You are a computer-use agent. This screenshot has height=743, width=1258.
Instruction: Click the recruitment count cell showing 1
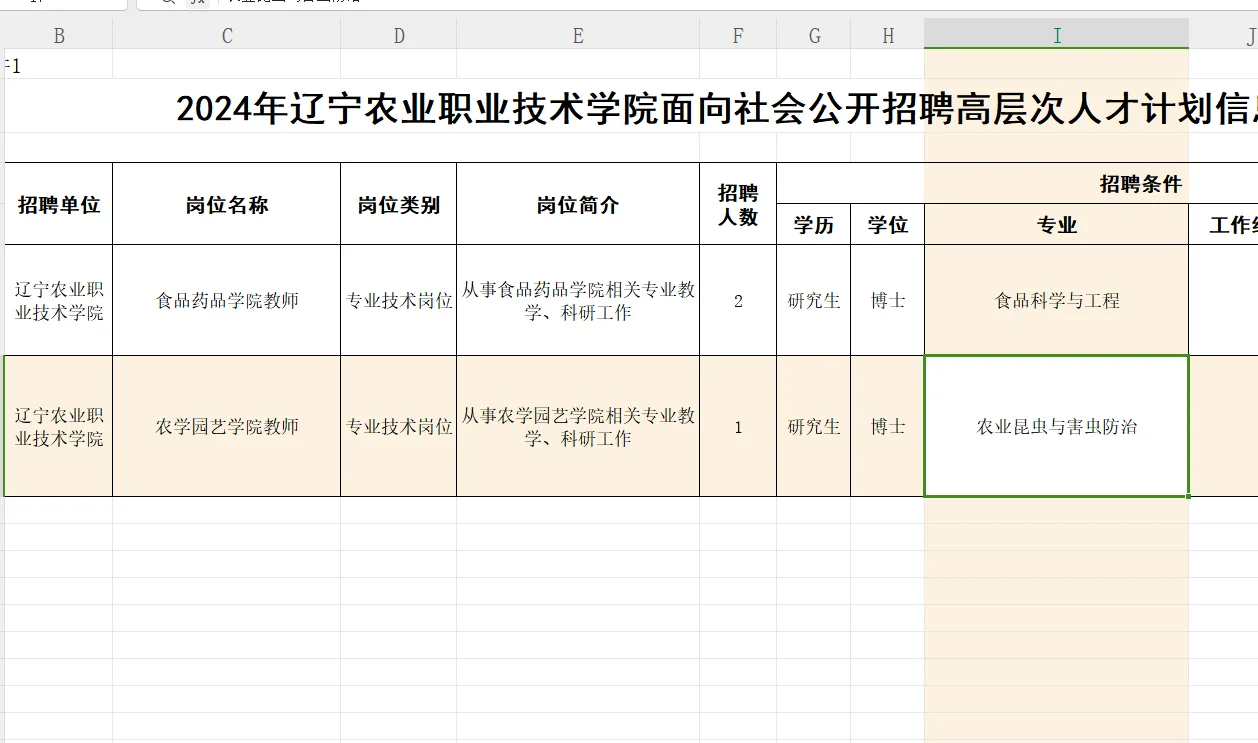click(x=738, y=426)
